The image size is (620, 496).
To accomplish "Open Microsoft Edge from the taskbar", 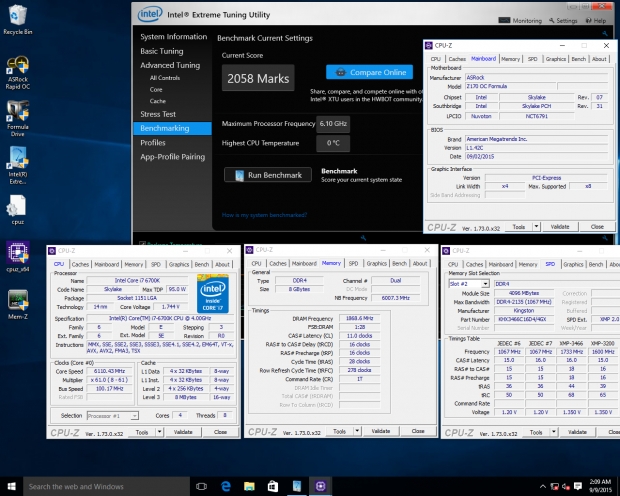I will point(226,486).
